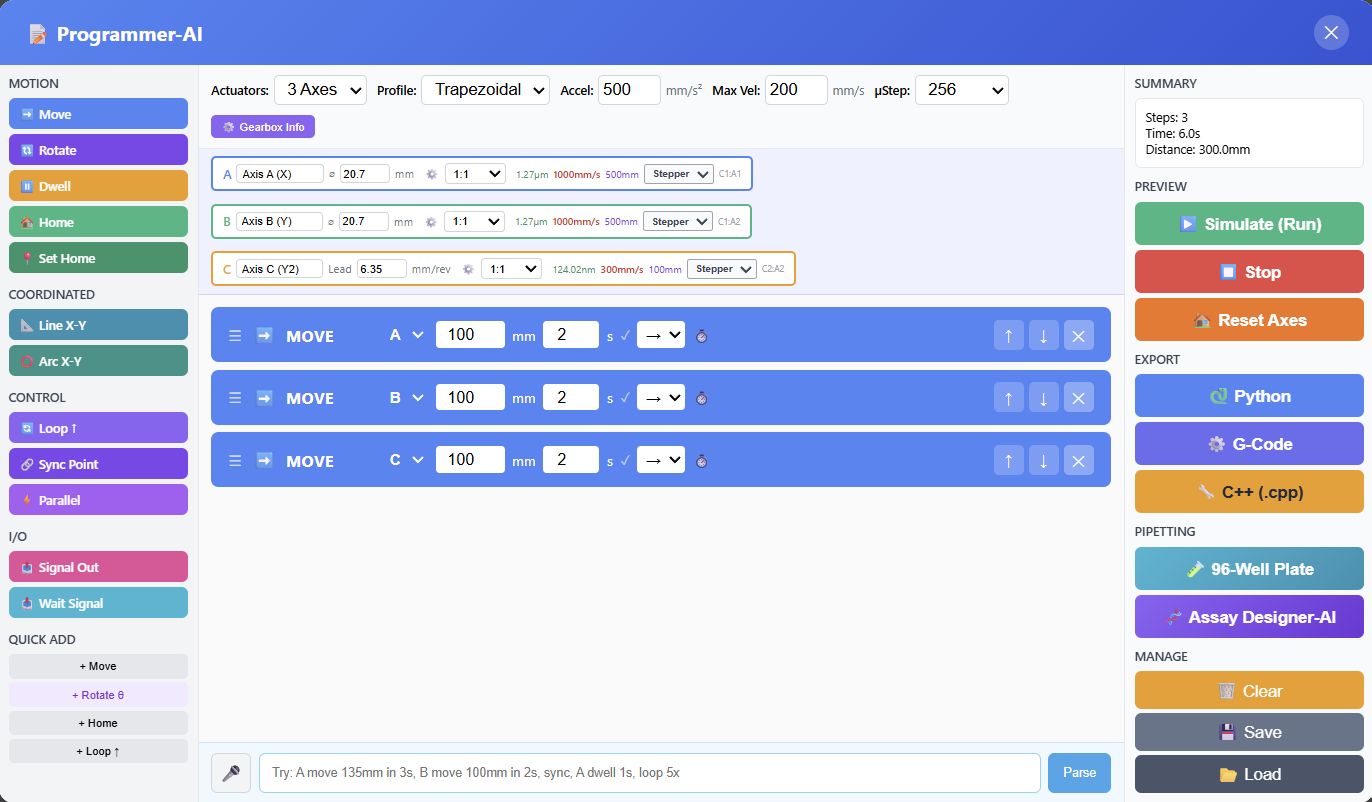Move the MOVE A step down using arrow icon
Image resolution: width=1372 pixels, height=802 pixels.
pos(1043,335)
